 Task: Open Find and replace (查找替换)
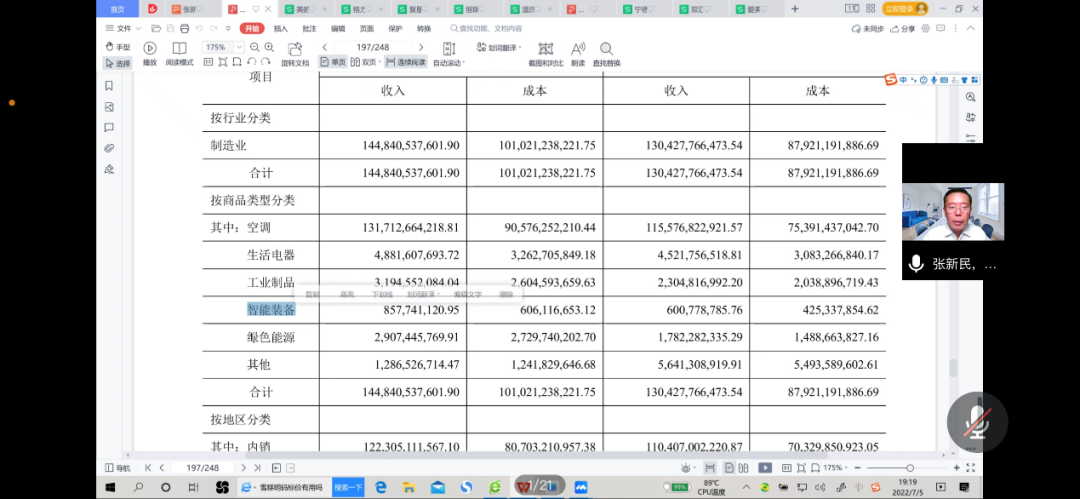click(x=606, y=49)
